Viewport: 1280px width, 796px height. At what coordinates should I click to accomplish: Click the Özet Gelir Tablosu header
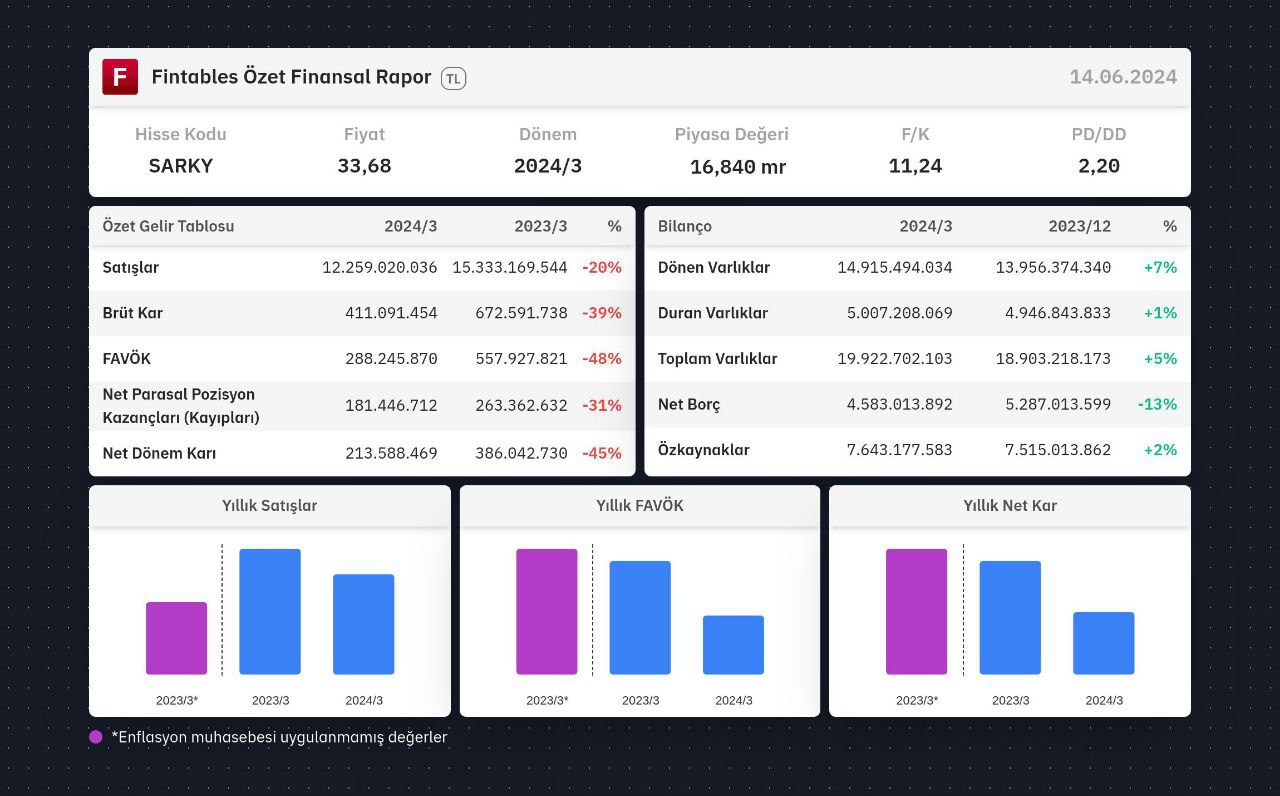pyautogui.click(x=168, y=226)
